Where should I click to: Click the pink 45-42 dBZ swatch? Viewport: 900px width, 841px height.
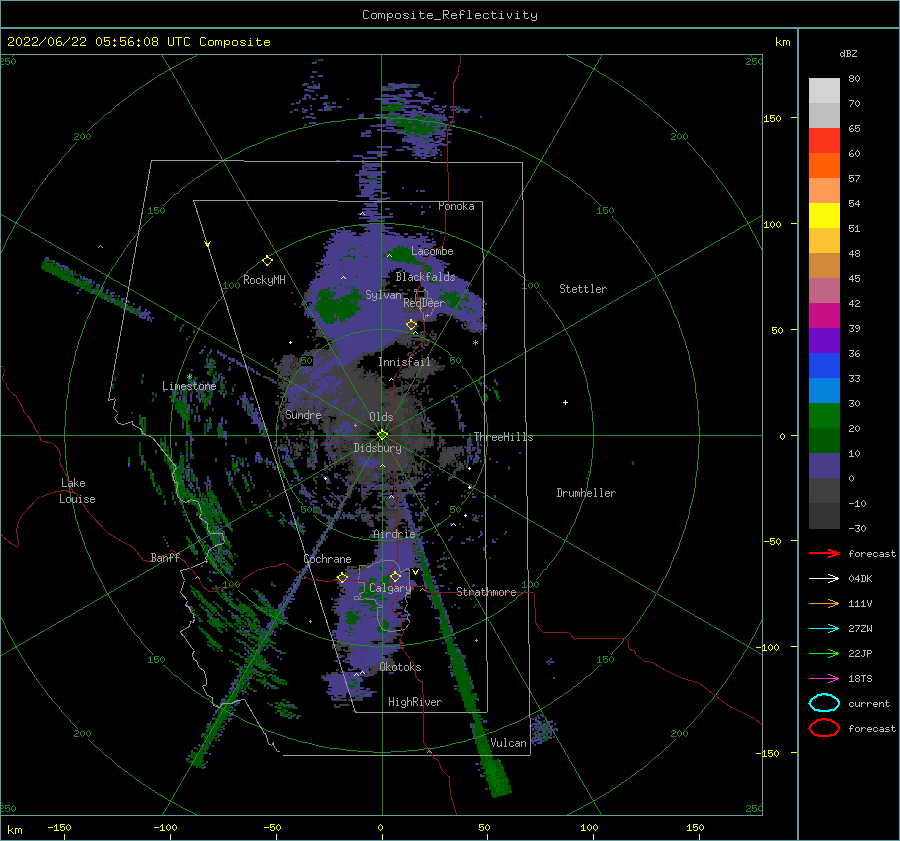(824, 291)
